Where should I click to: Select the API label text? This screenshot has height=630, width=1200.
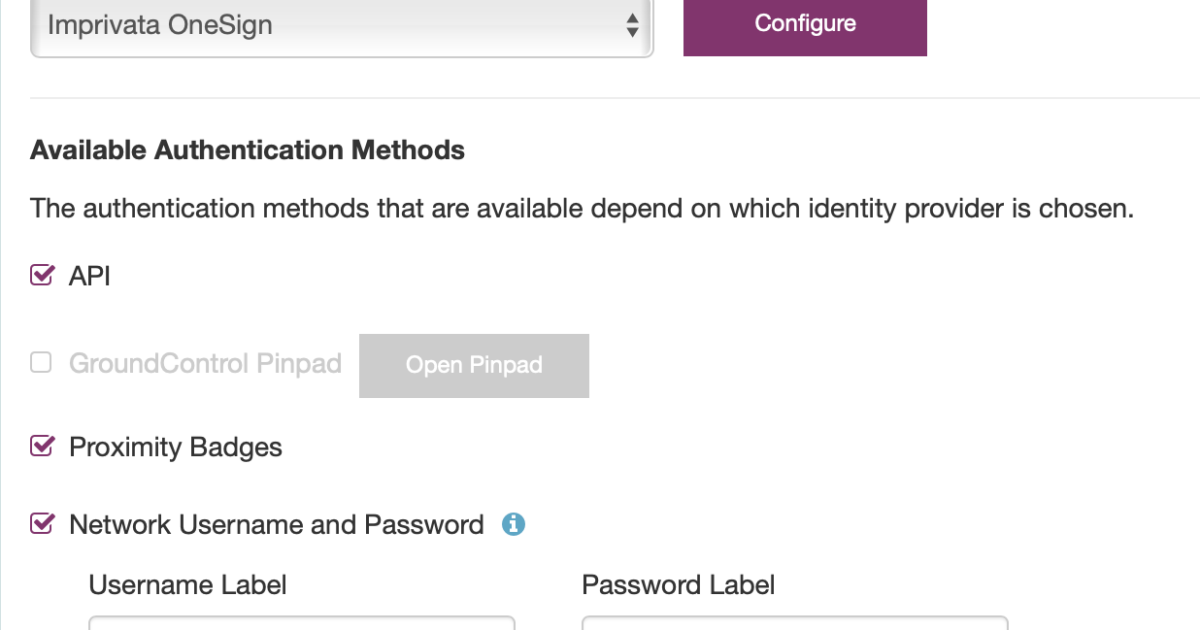tap(90, 275)
